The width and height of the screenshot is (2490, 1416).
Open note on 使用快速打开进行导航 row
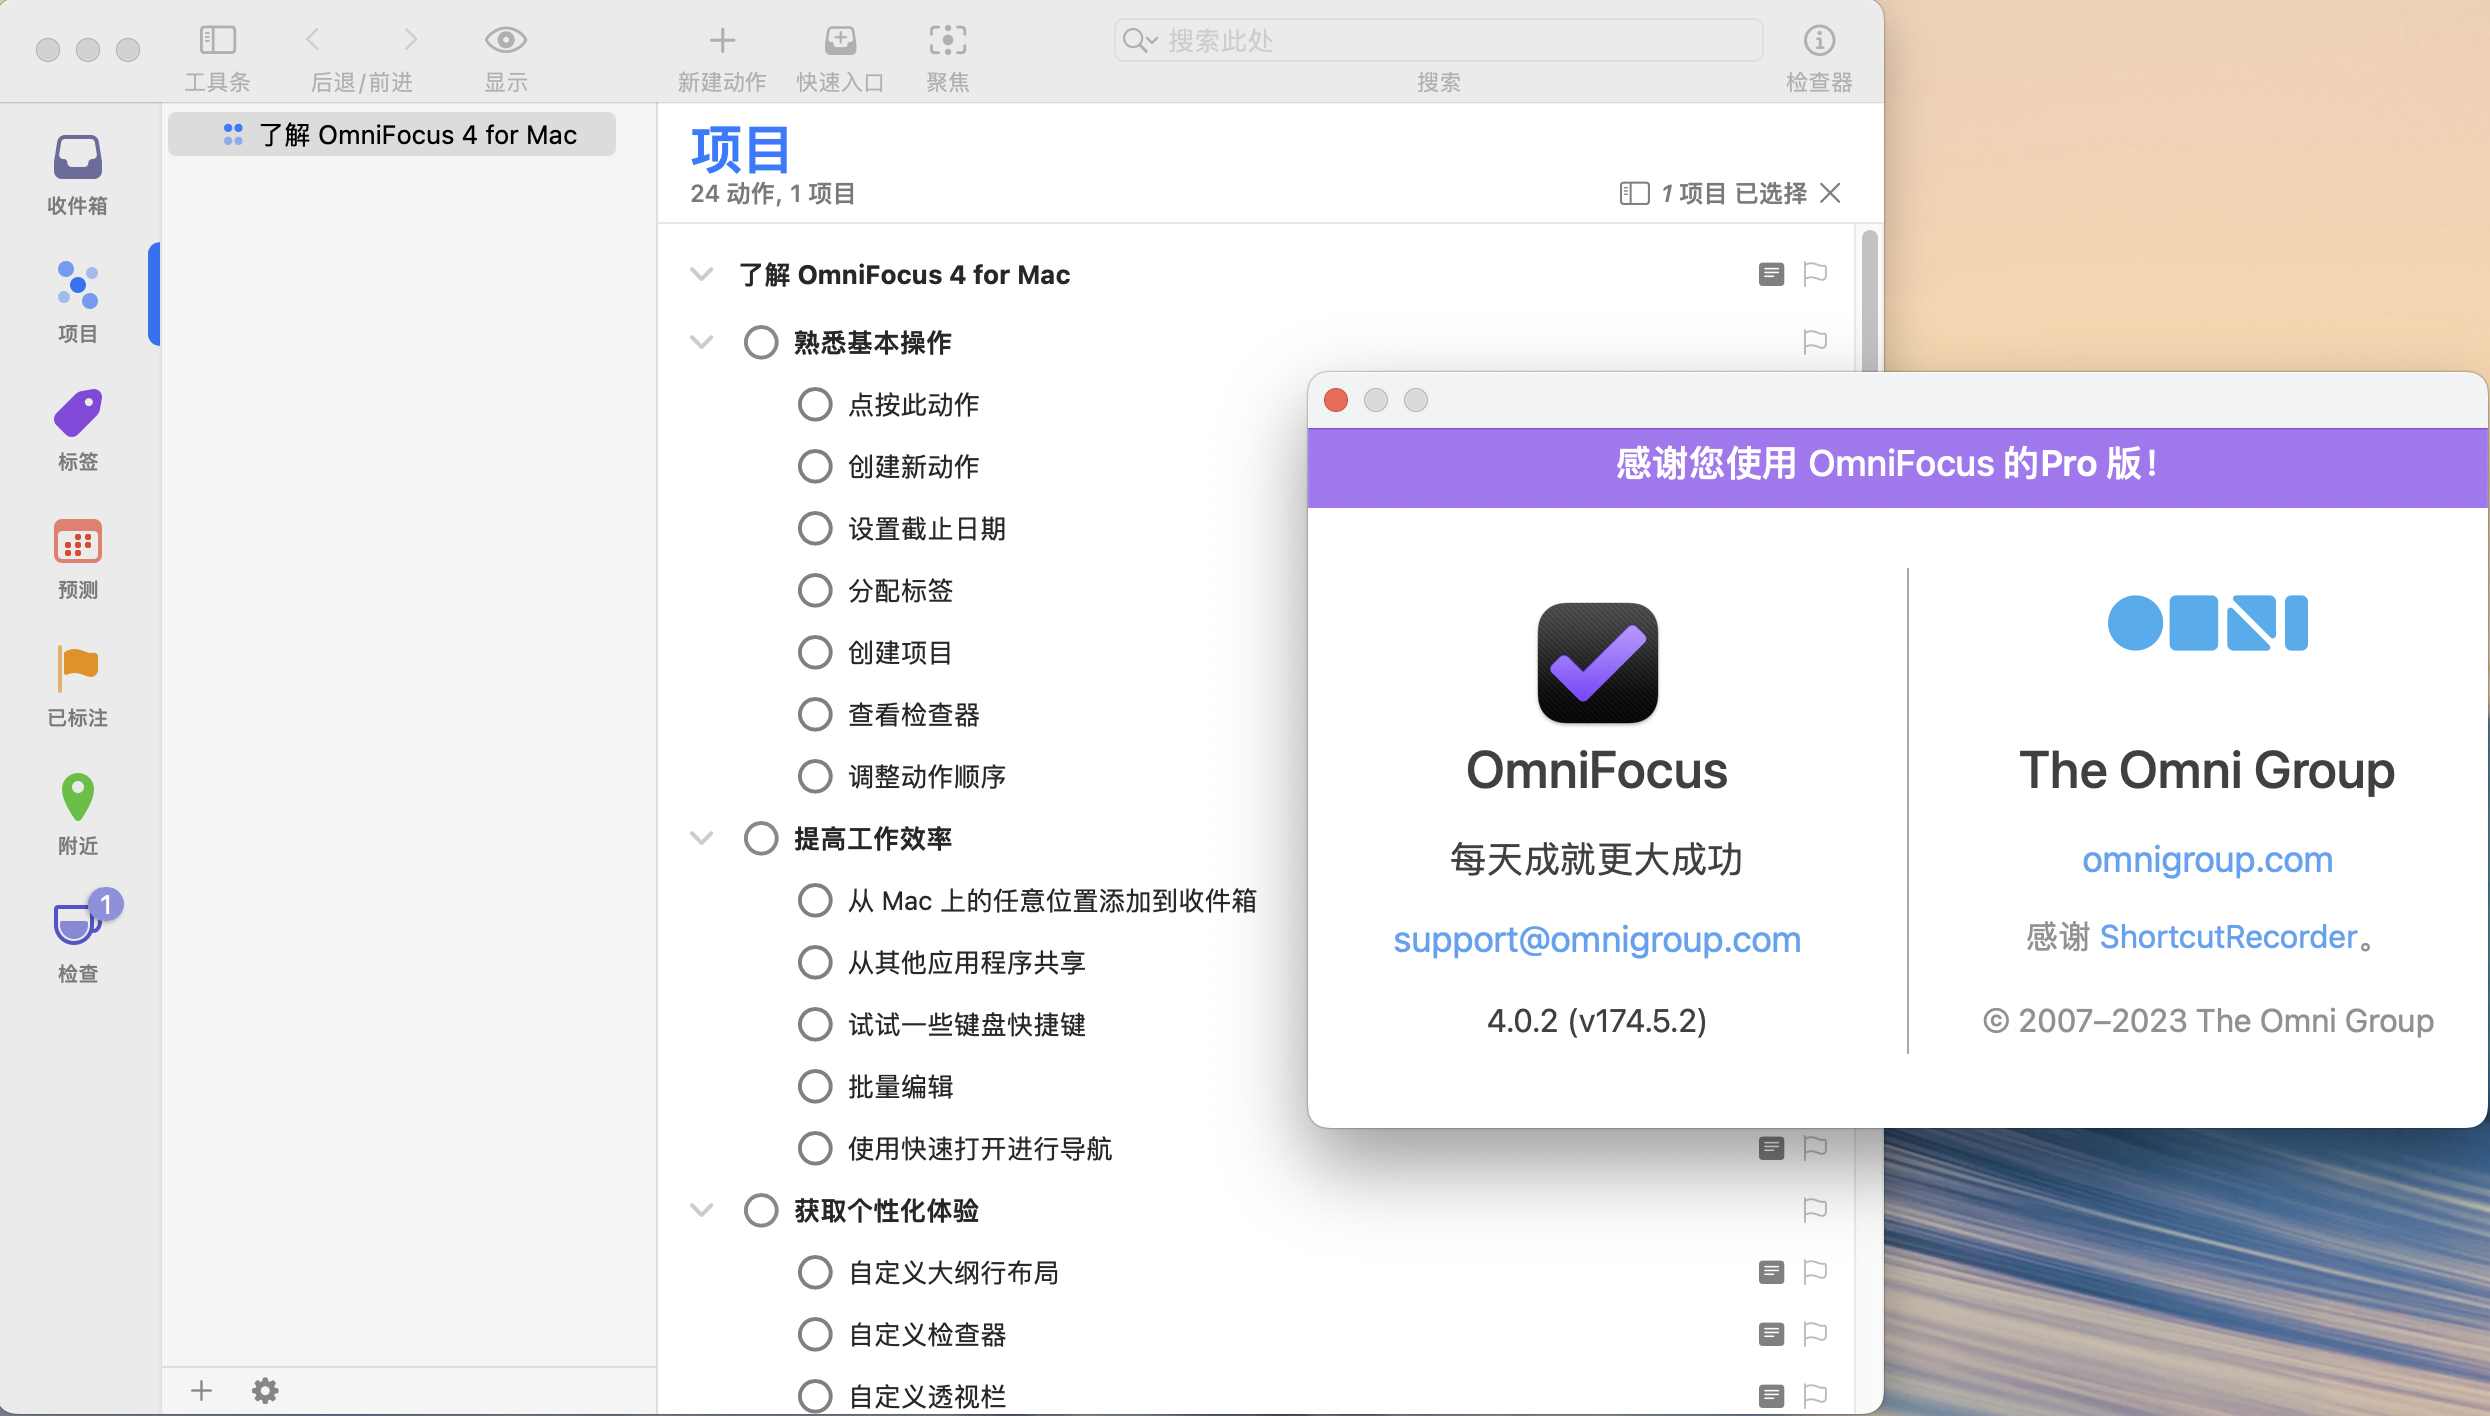pyautogui.click(x=1771, y=1148)
